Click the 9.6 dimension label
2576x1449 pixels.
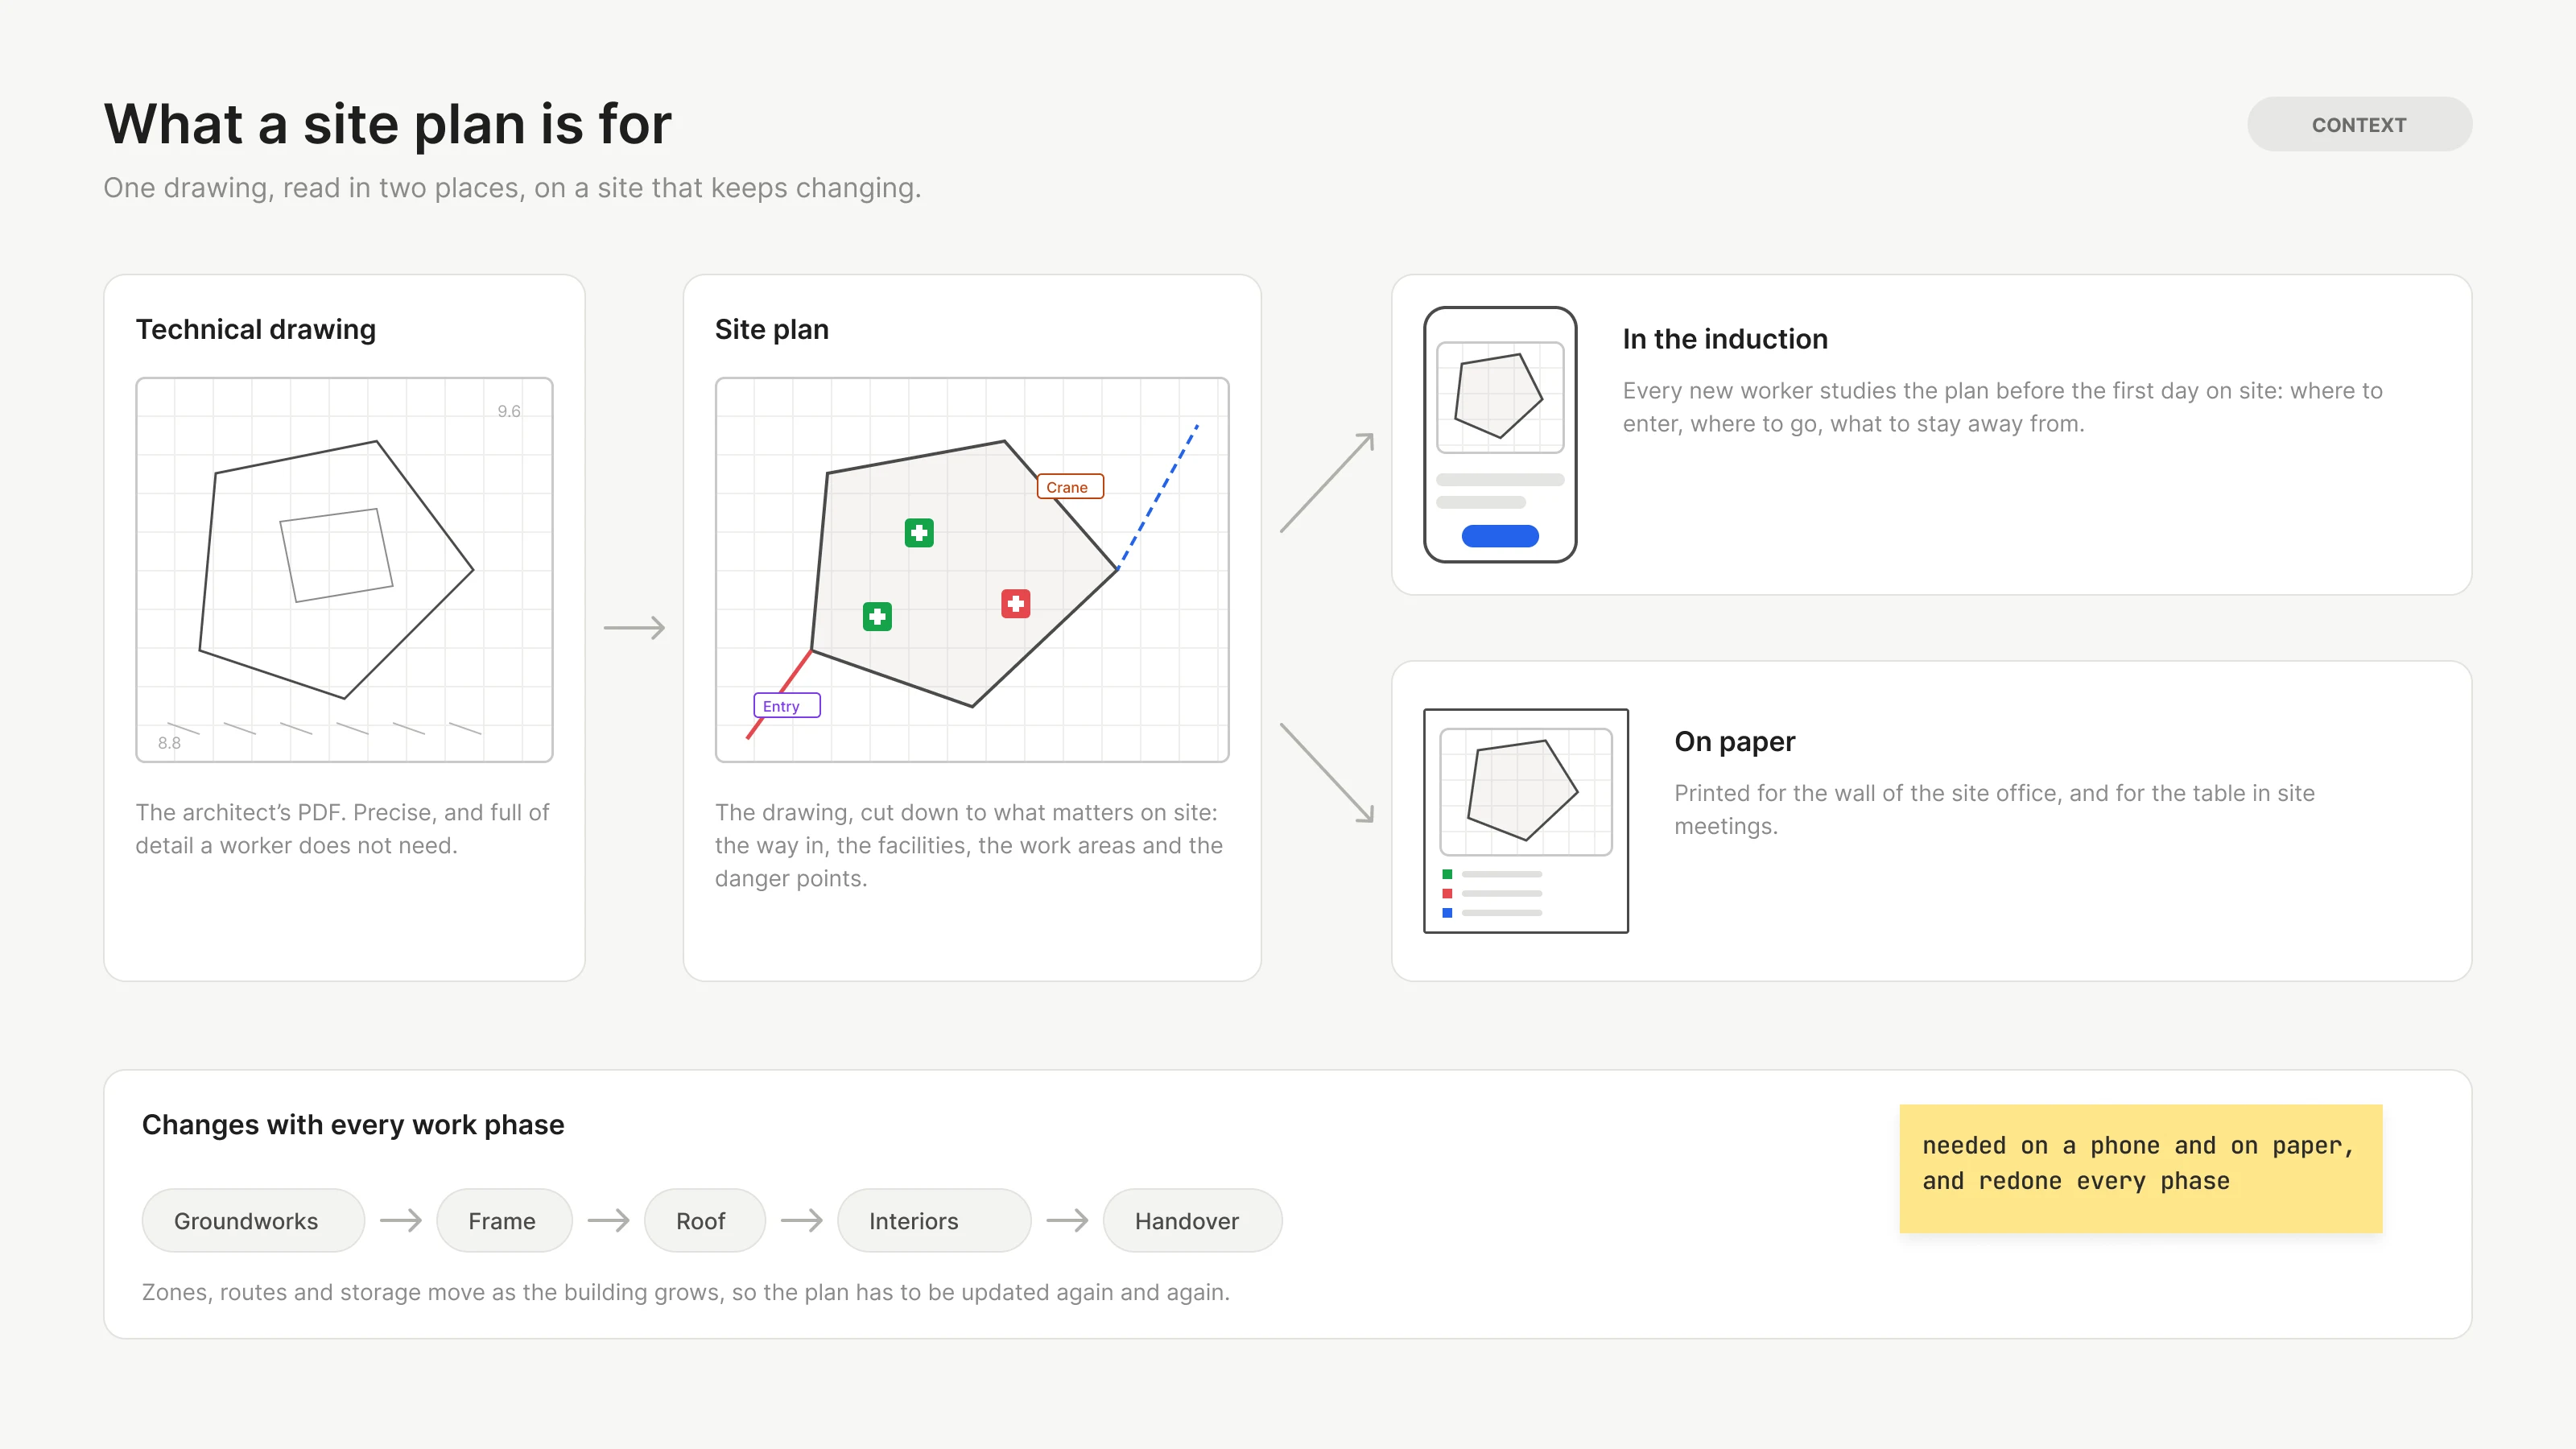pos(509,411)
